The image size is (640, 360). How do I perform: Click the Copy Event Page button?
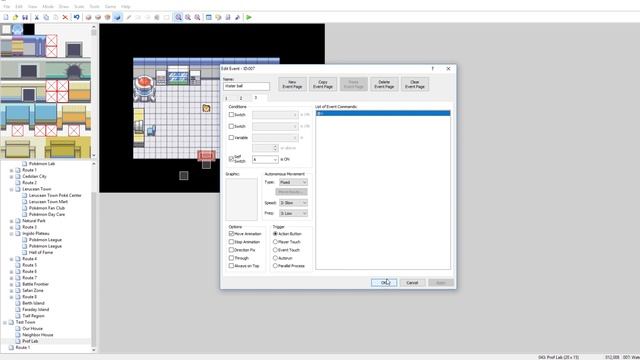(x=323, y=84)
